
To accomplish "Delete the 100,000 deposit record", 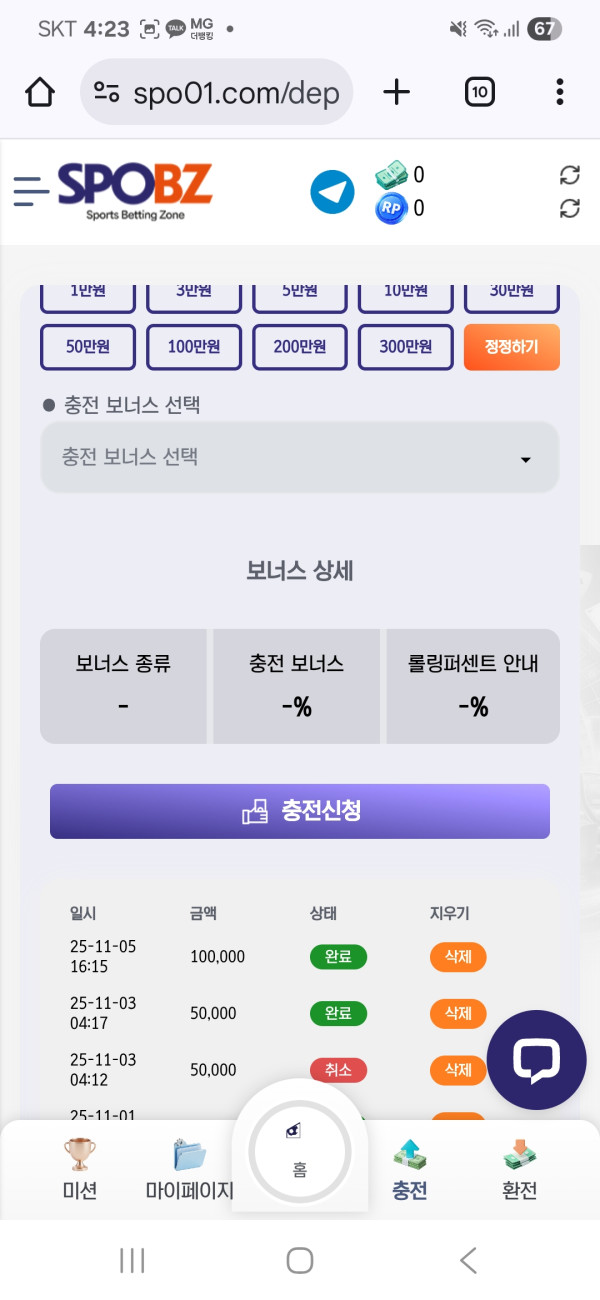I will tap(458, 957).
